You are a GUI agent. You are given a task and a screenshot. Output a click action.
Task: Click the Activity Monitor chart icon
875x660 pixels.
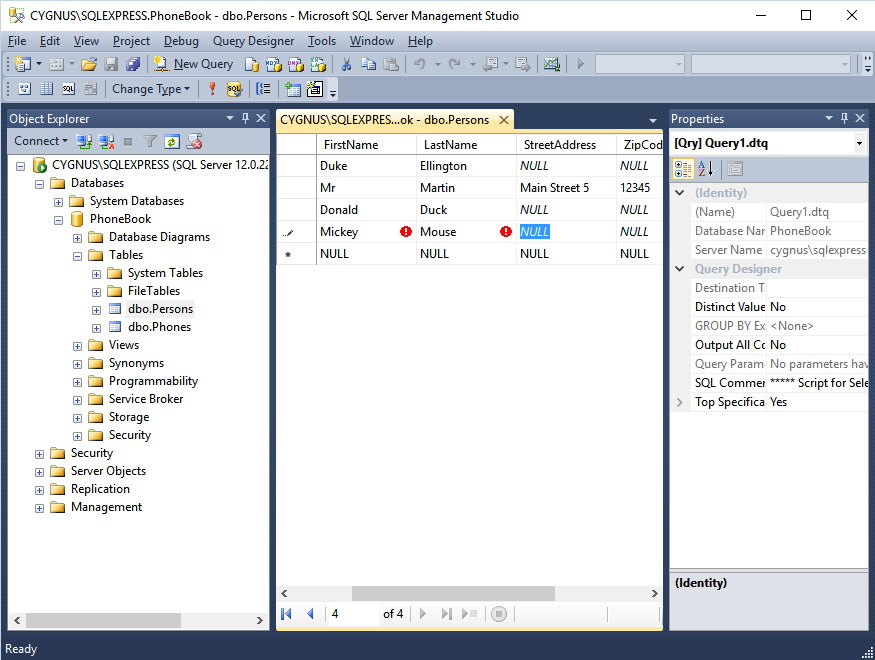click(552, 64)
